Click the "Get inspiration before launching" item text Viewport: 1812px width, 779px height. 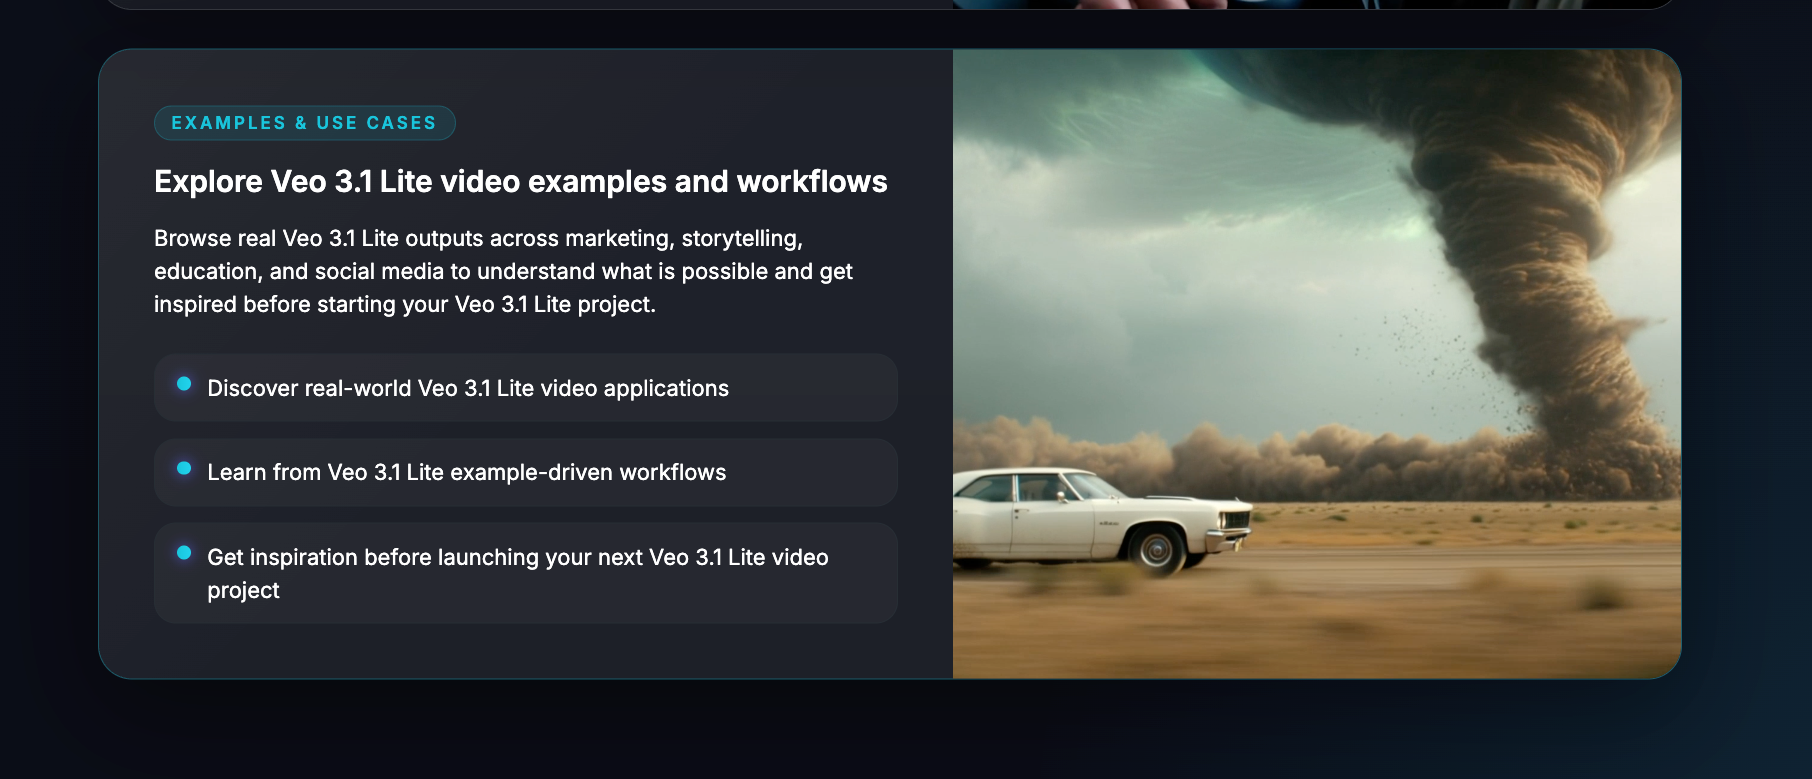[517, 557]
